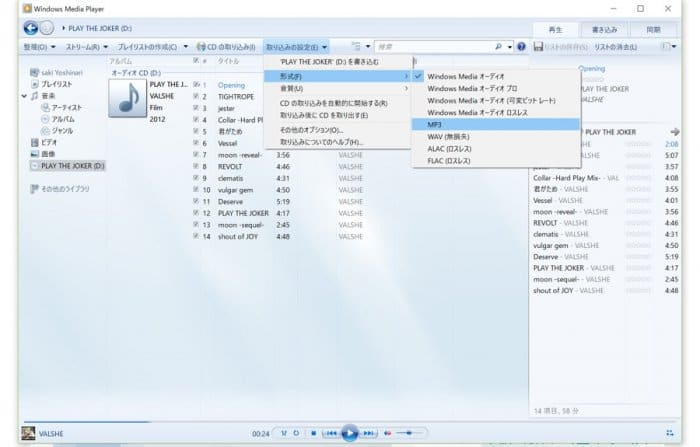
Task: Click the blue Back navigation arrow
Action: 30,28
